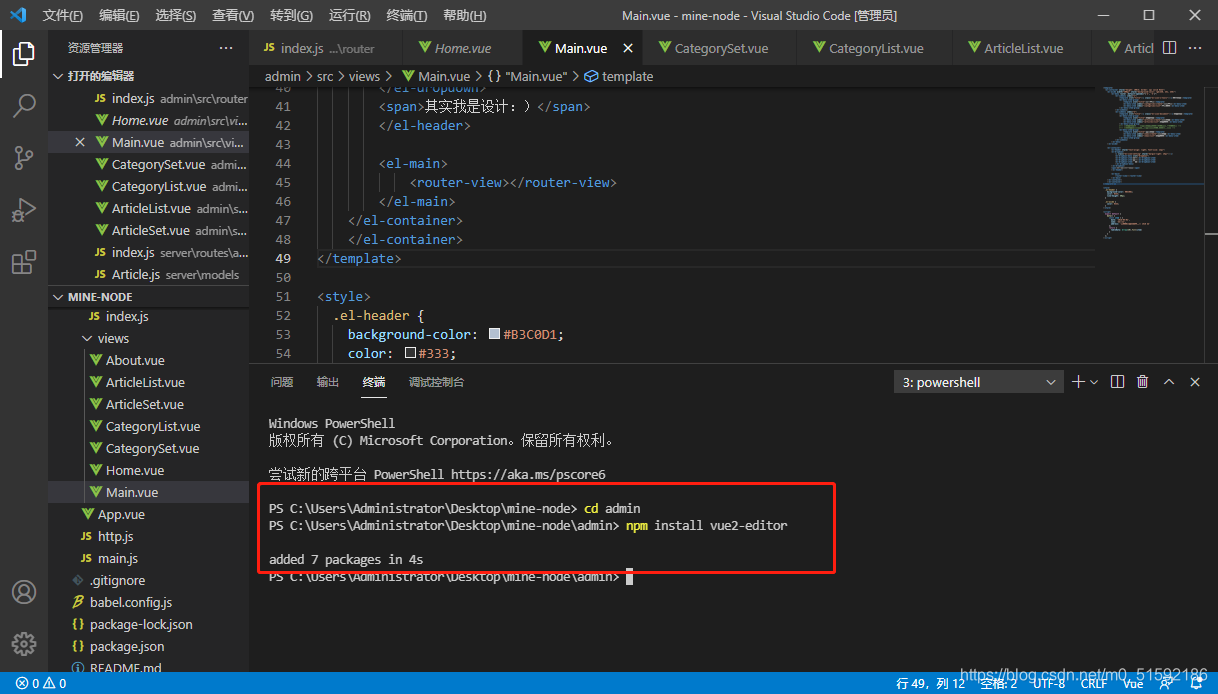This screenshot has height=694, width=1218.
Task: Close the terminal panel
Action: pyautogui.click(x=1195, y=382)
